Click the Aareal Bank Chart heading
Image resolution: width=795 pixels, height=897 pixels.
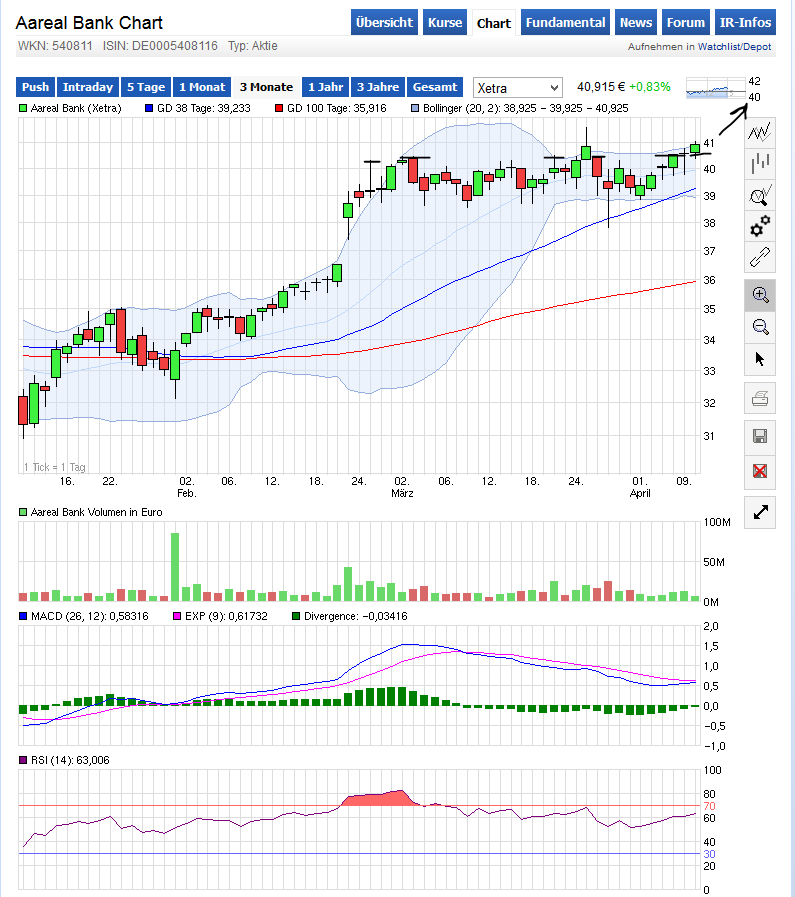89,23
